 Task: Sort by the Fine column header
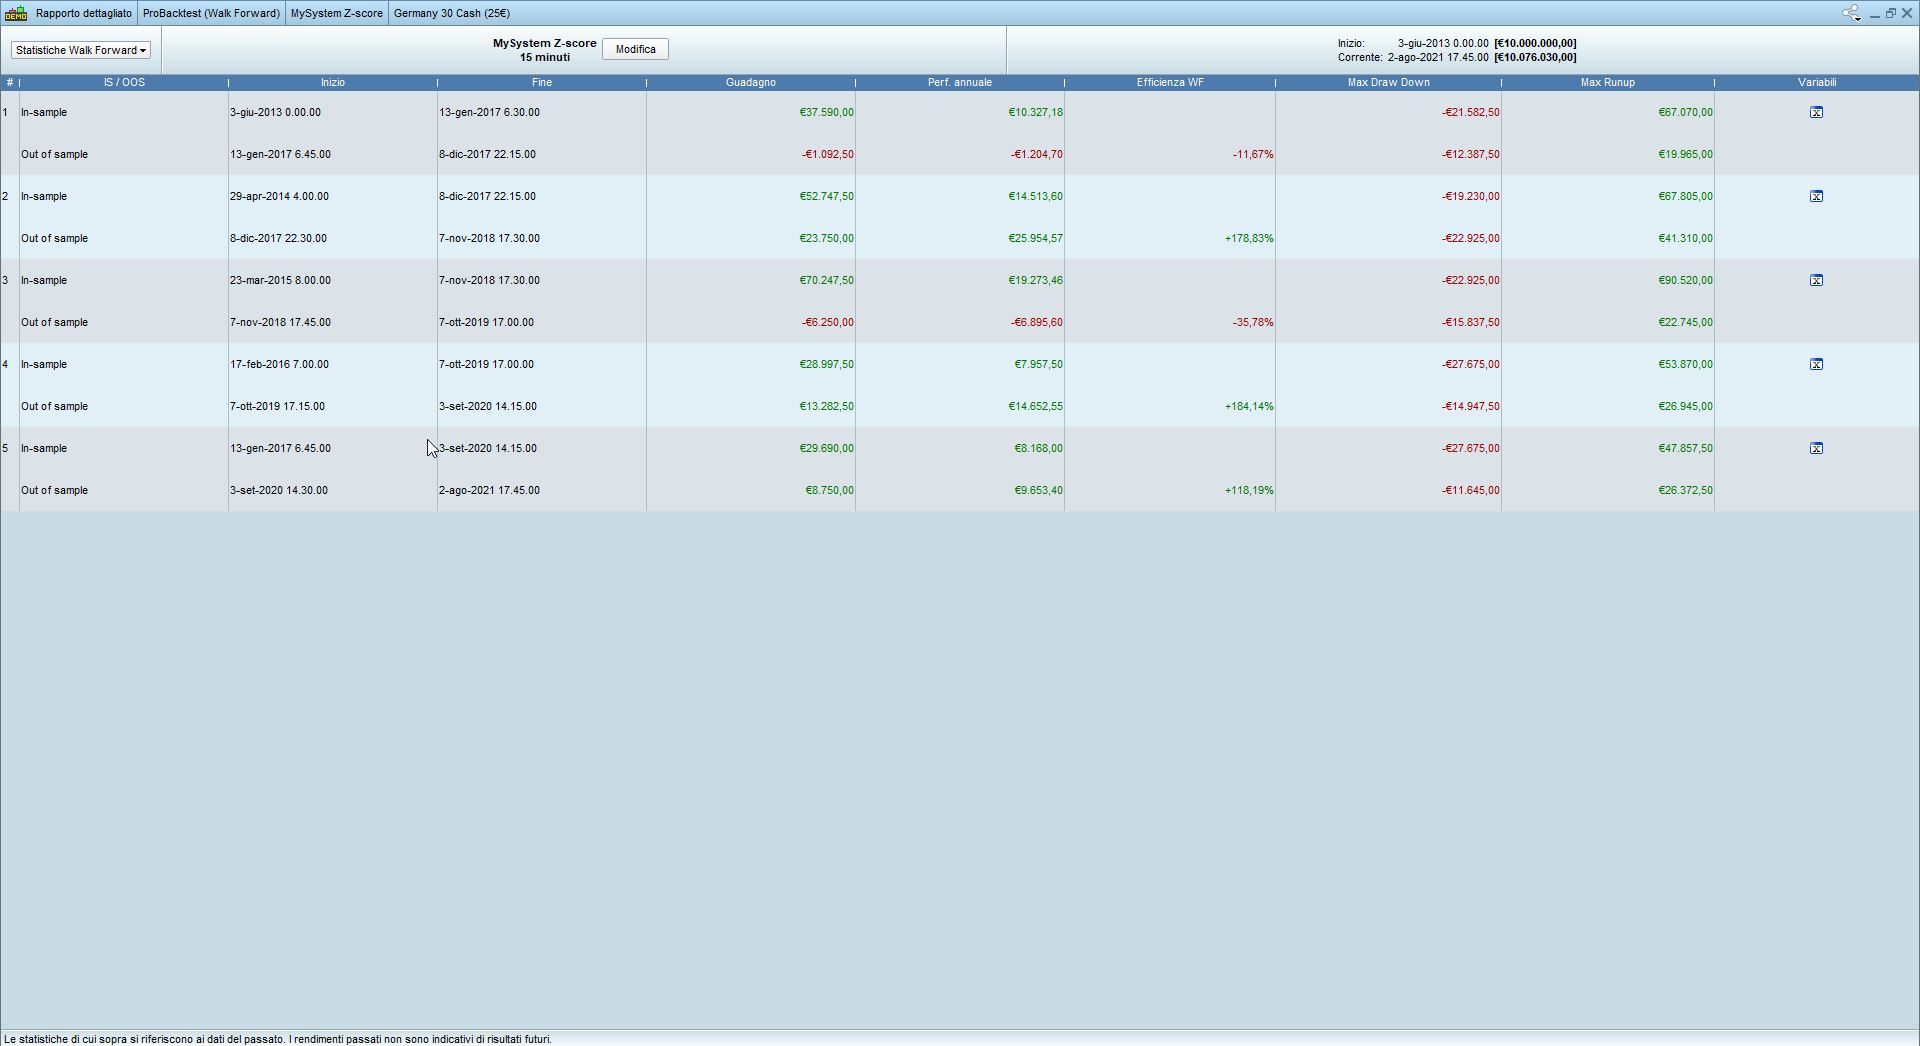tap(541, 82)
